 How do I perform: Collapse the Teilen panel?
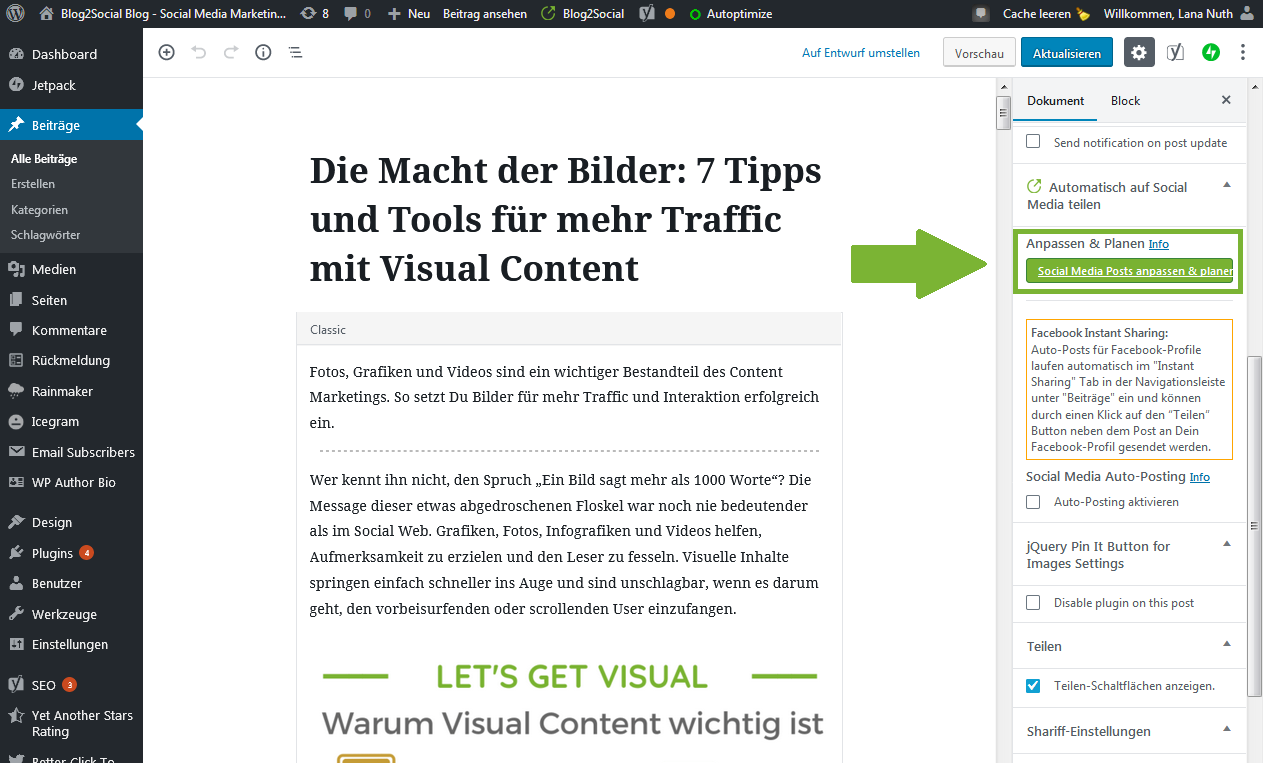pyautogui.click(x=1227, y=645)
